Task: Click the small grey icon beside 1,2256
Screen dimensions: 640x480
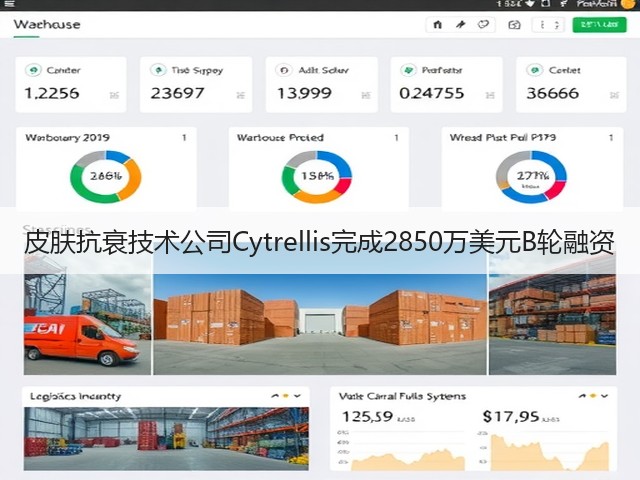Action: coord(114,95)
